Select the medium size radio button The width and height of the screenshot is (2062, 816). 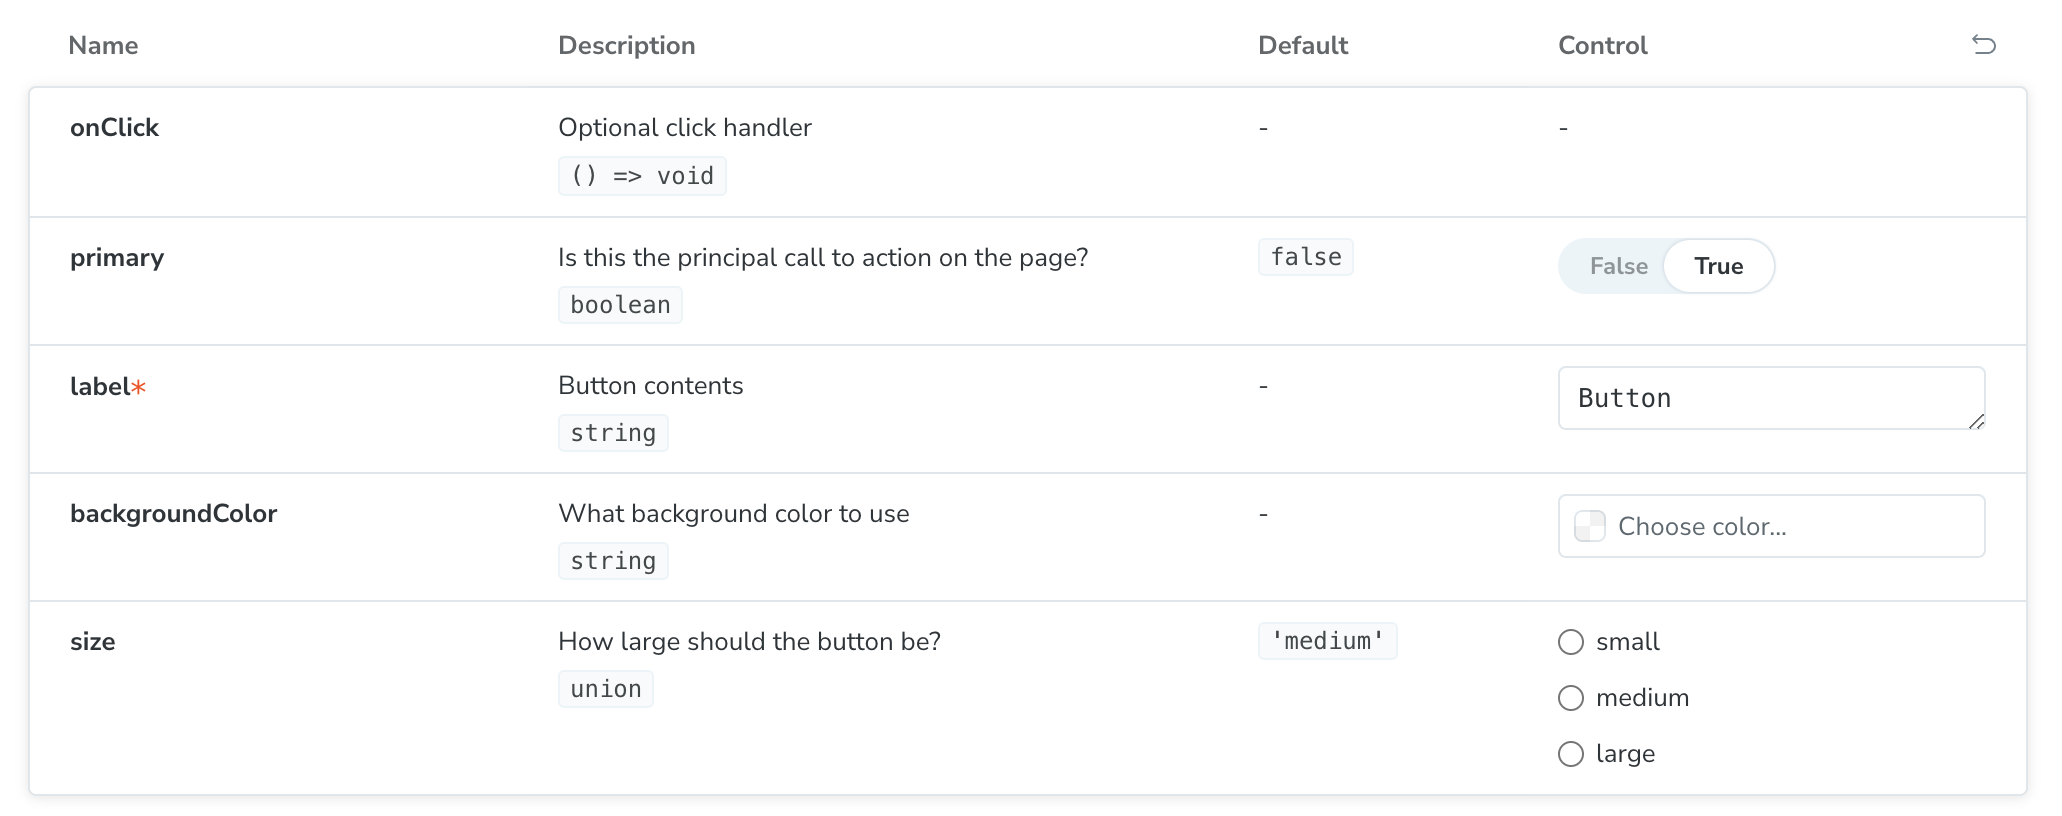point(1571,698)
